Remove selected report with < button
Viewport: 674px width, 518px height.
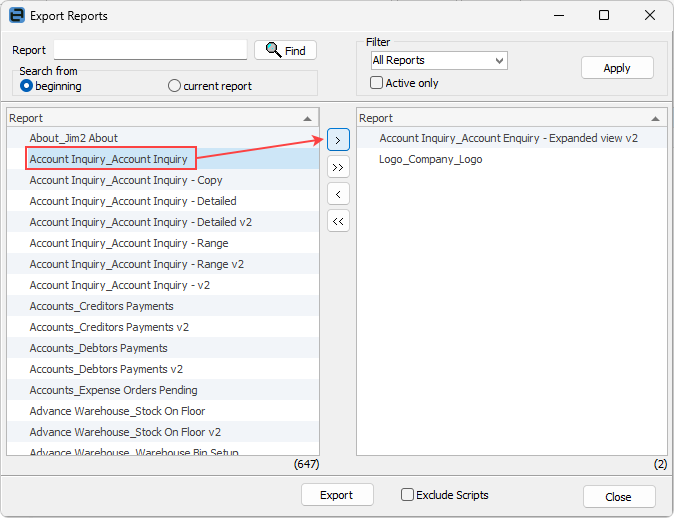point(338,194)
